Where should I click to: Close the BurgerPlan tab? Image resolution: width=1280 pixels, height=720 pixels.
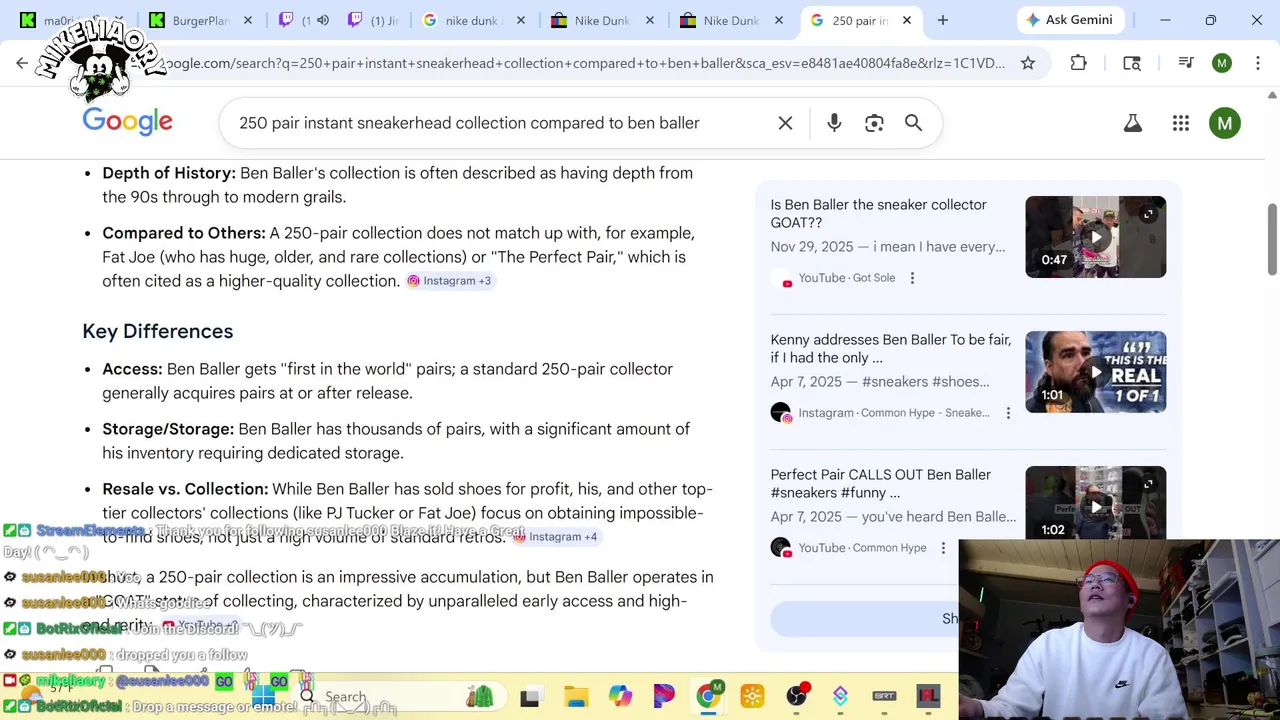248,20
